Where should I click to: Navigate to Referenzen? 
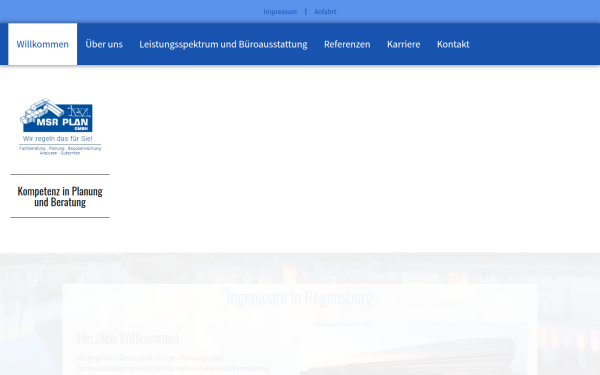(x=347, y=44)
